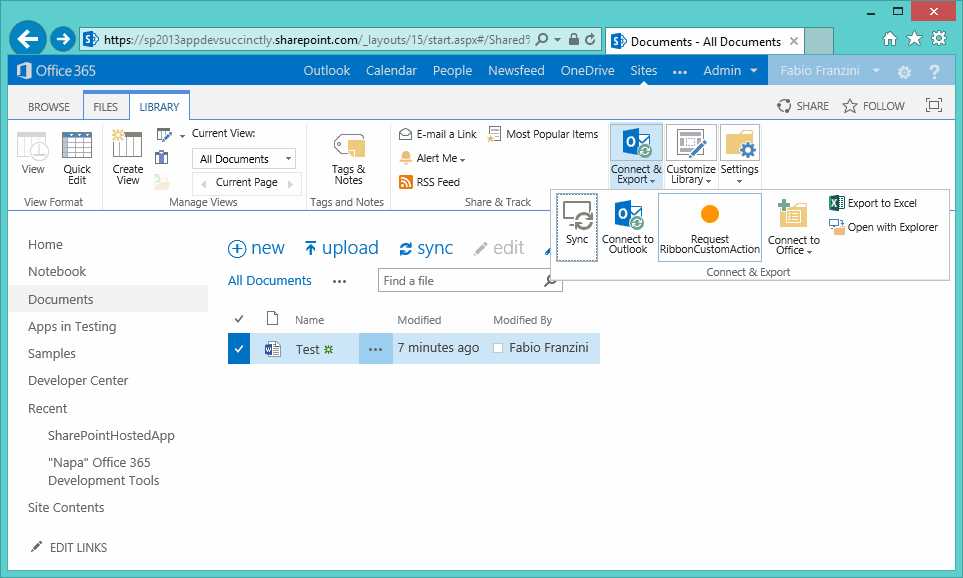
Task: Click the browser Forward arrow button
Action: pyautogui.click(x=62, y=39)
